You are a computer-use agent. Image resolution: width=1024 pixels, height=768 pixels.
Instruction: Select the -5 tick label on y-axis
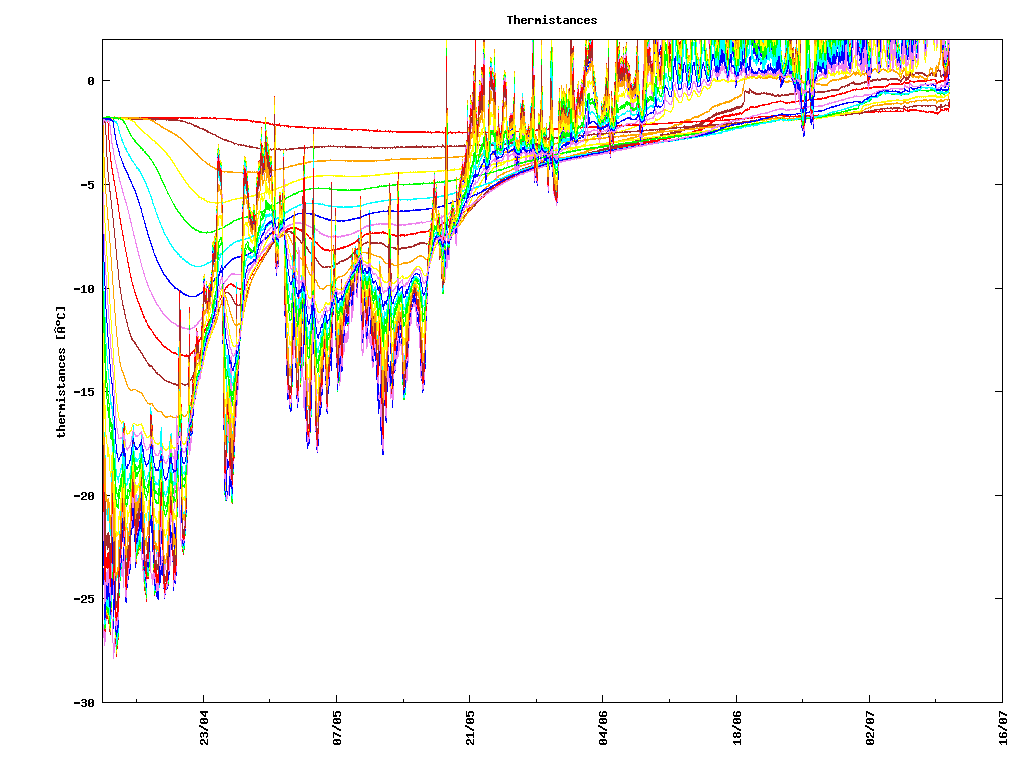point(88,185)
